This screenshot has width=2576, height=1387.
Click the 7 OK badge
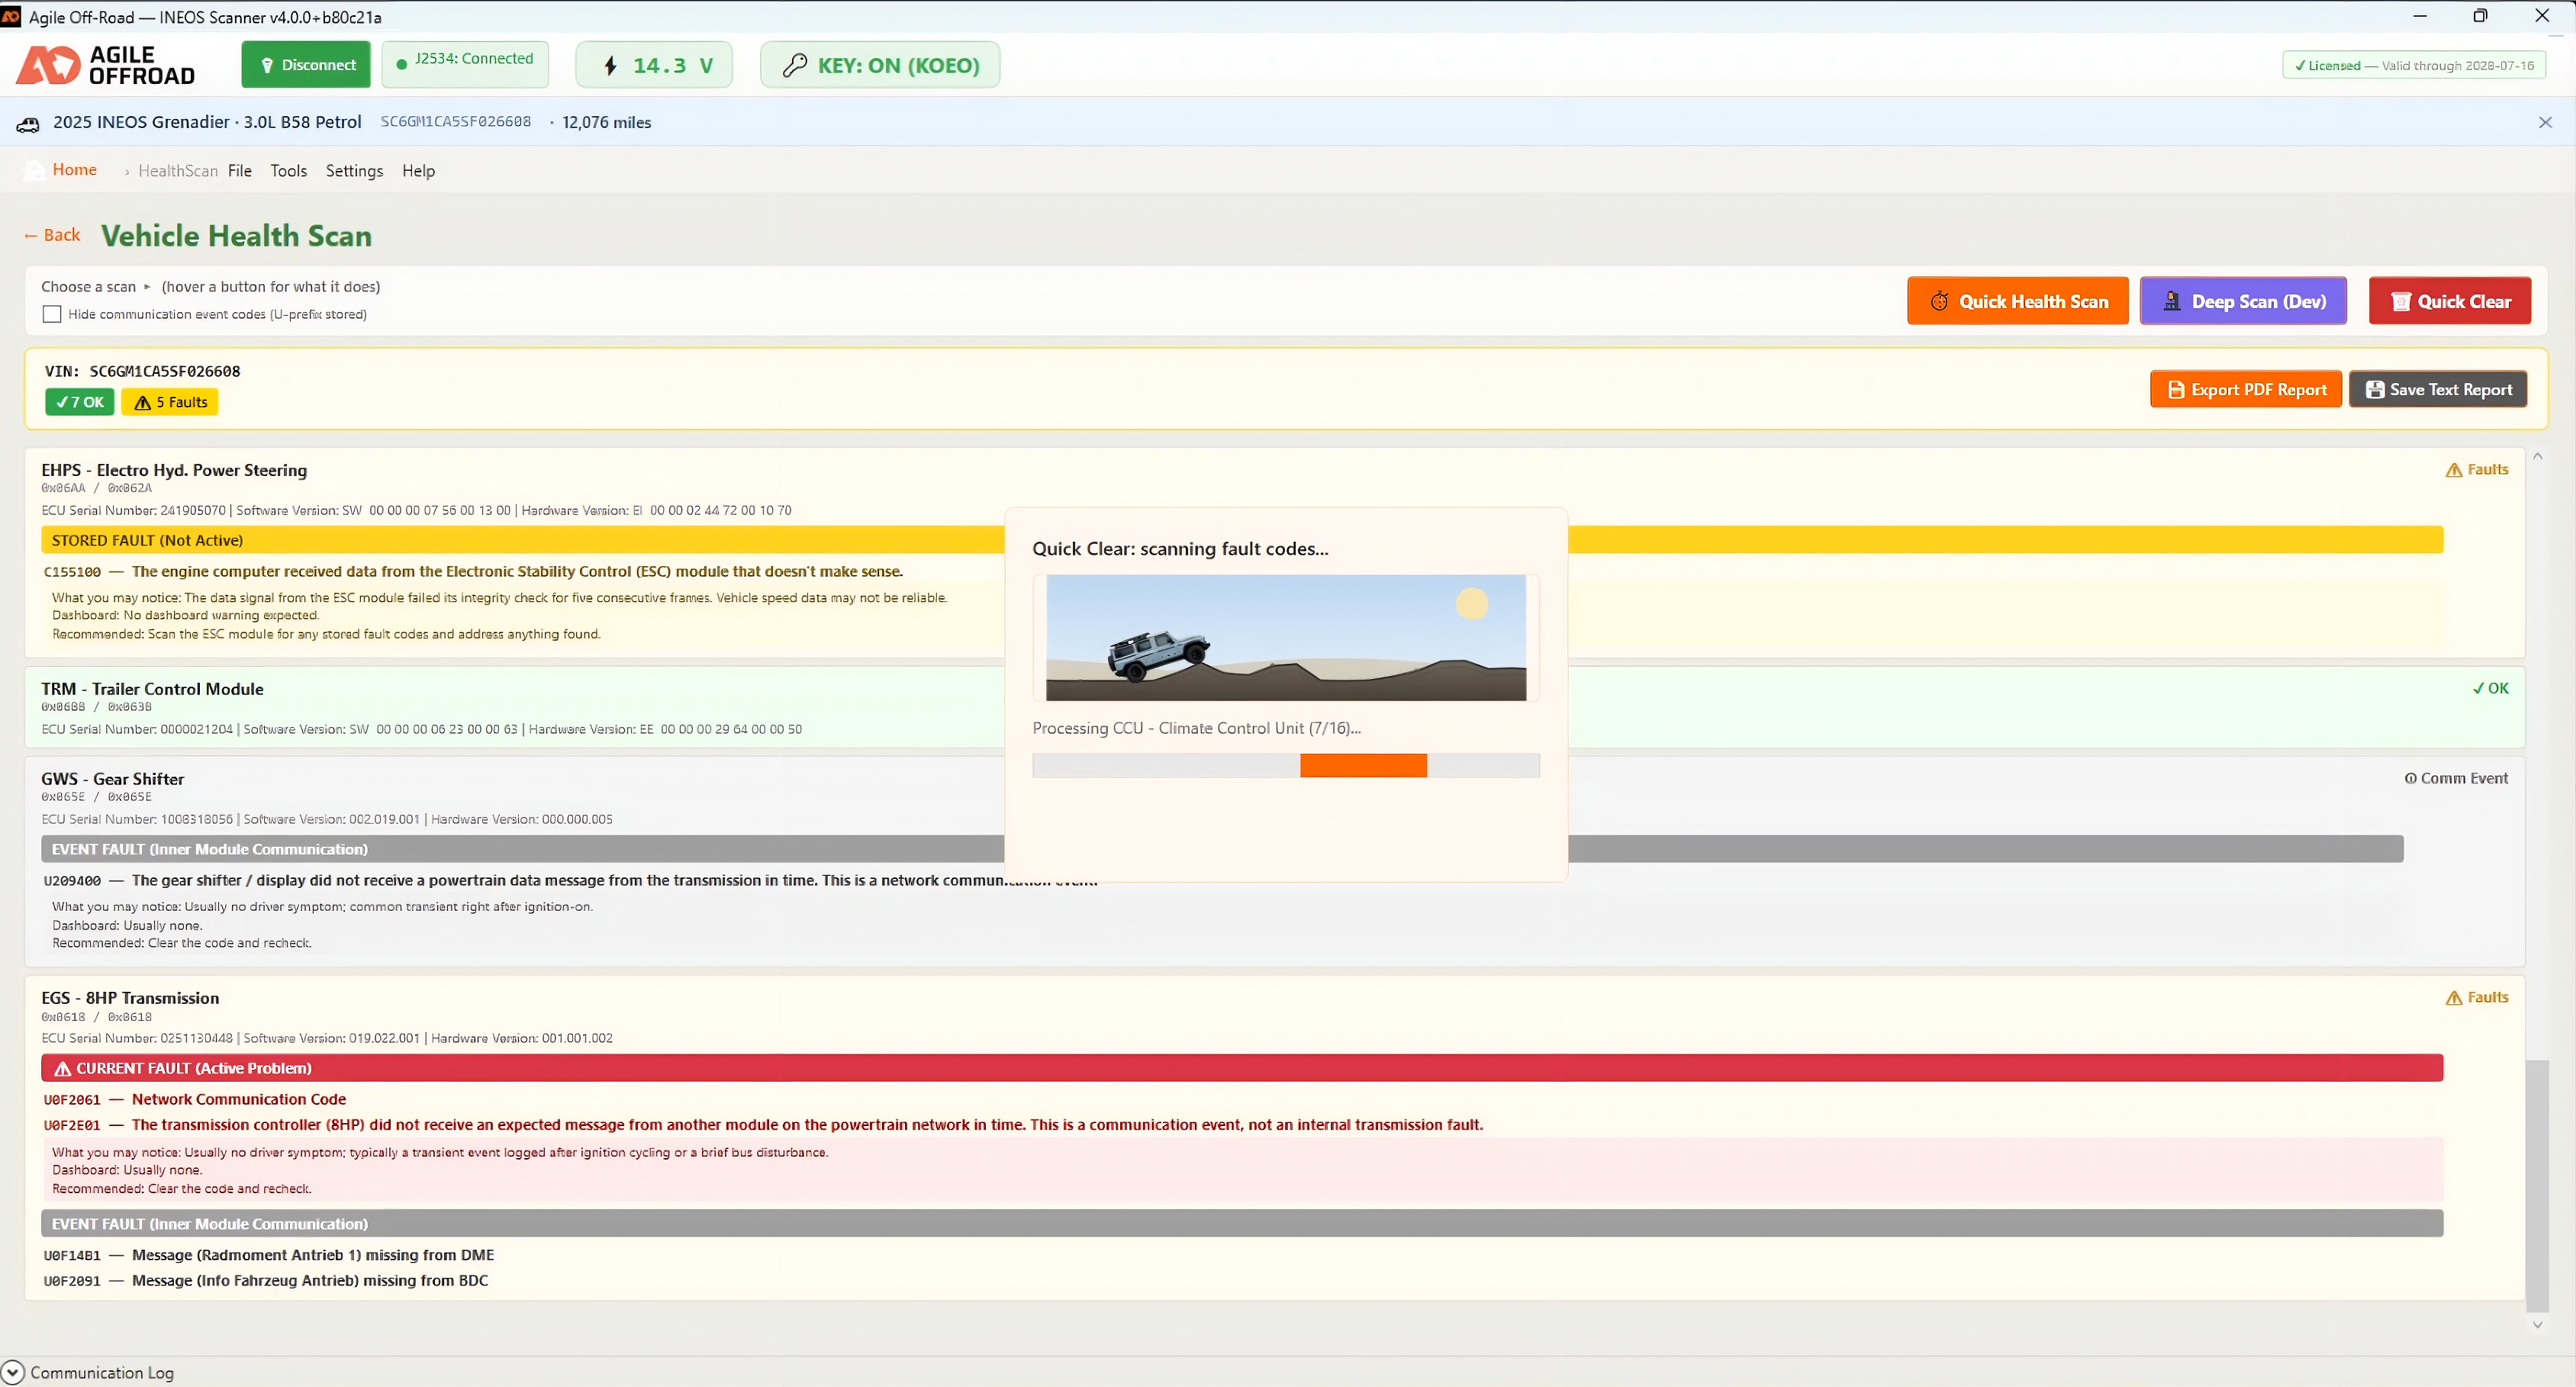coord(79,403)
